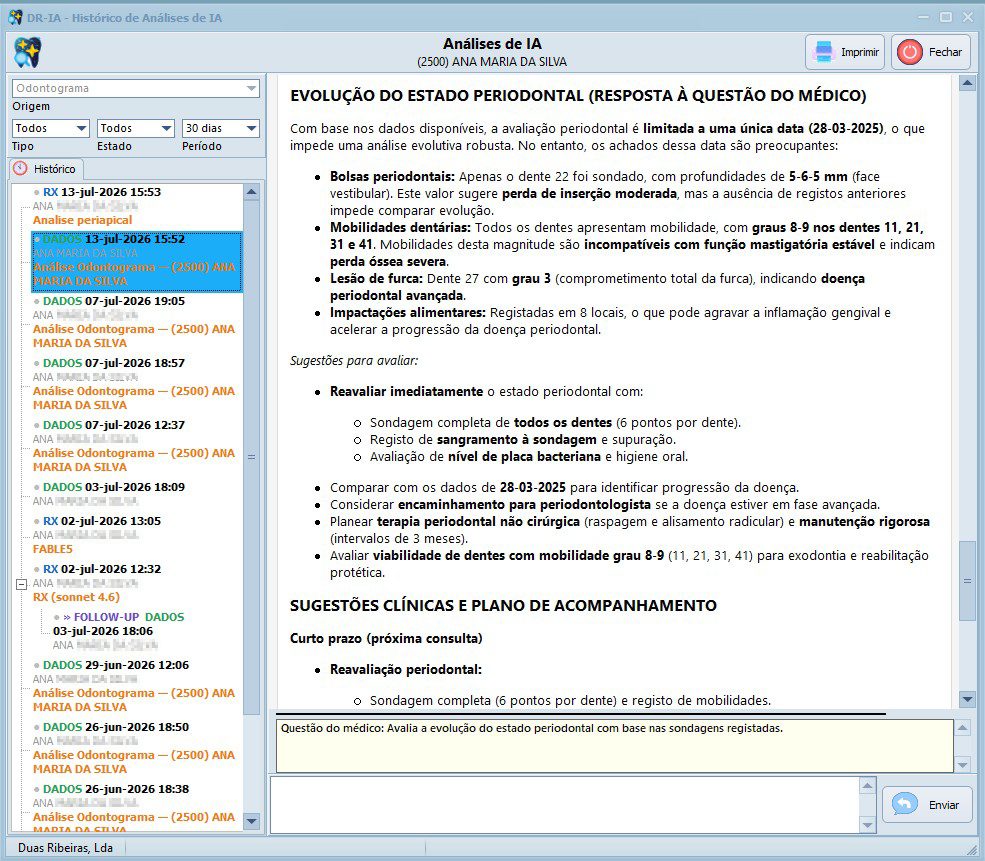Click the 'EVOLUÇÃO DO ESTADO PERIODONTAL' heading
The image size is (985, 861).
click(x=578, y=96)
